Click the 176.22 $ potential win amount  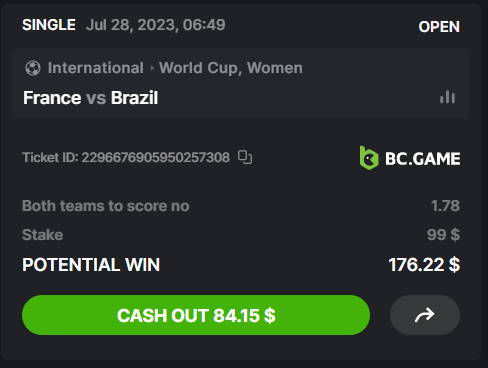tap(424, 265)
